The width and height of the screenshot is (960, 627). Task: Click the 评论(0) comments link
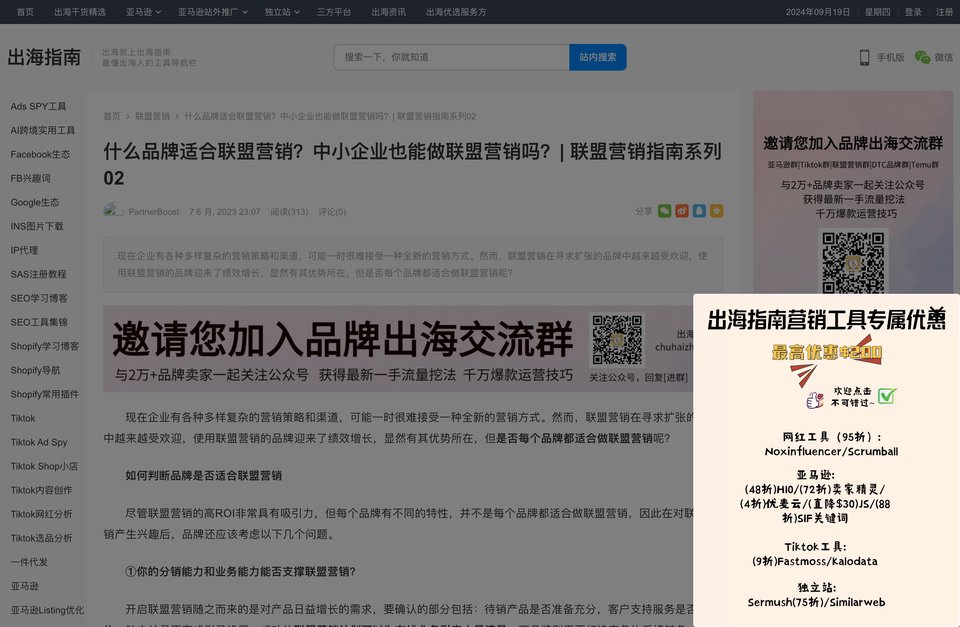(x=332, y=212)
